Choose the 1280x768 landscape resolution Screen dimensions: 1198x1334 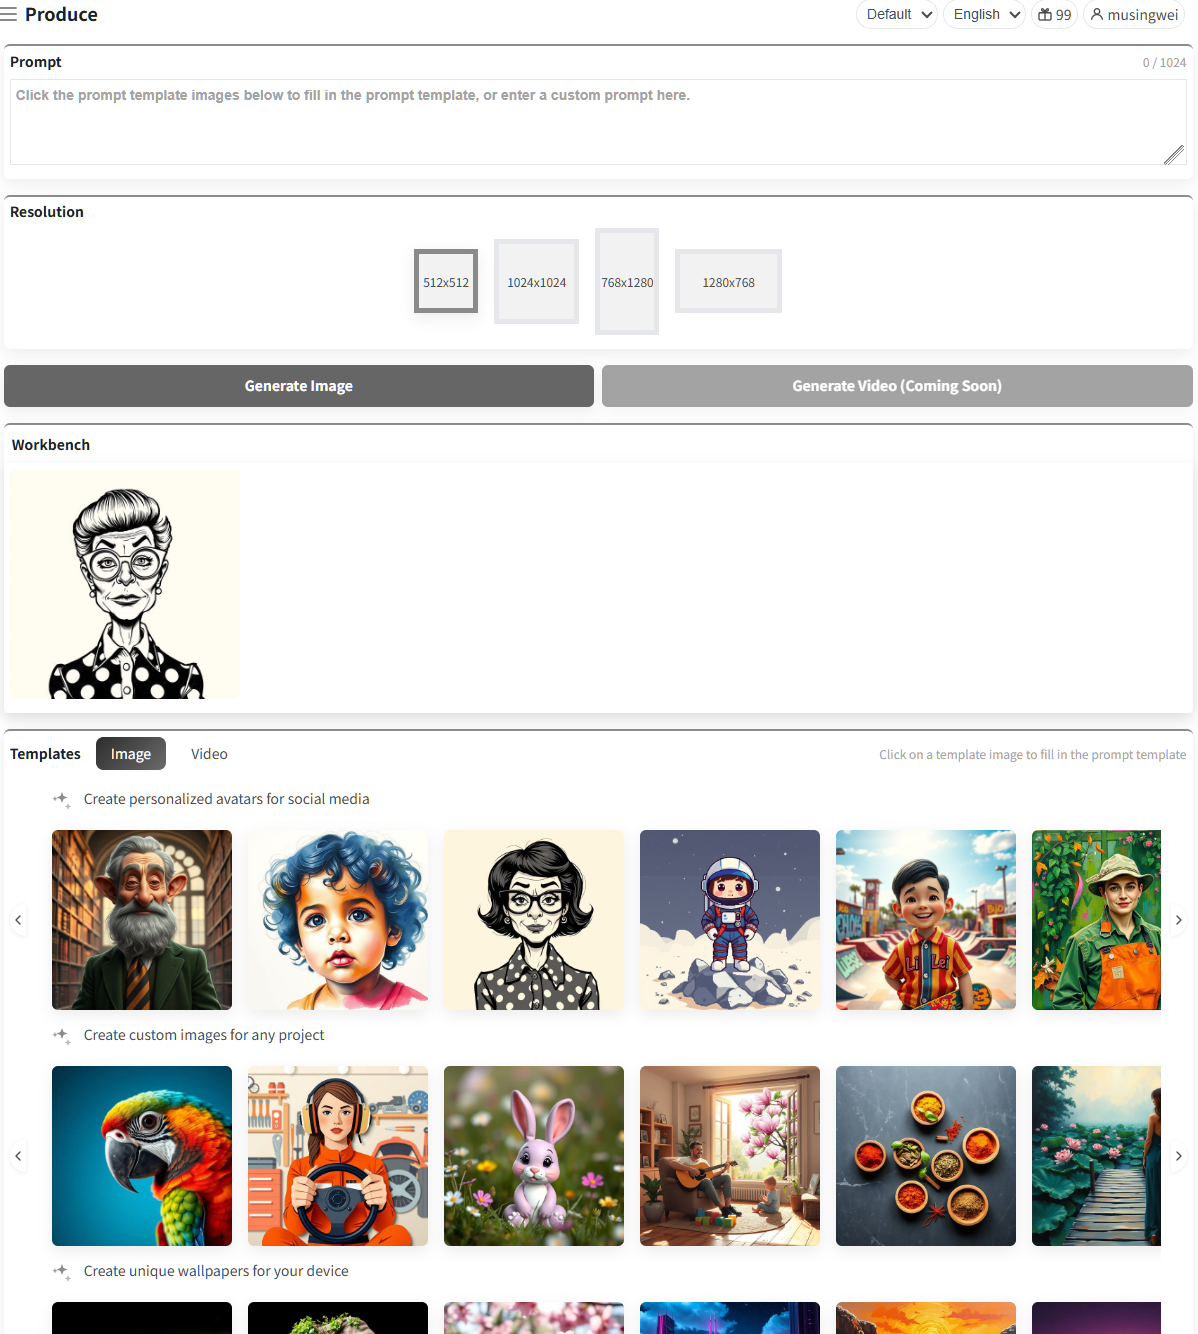728,282
